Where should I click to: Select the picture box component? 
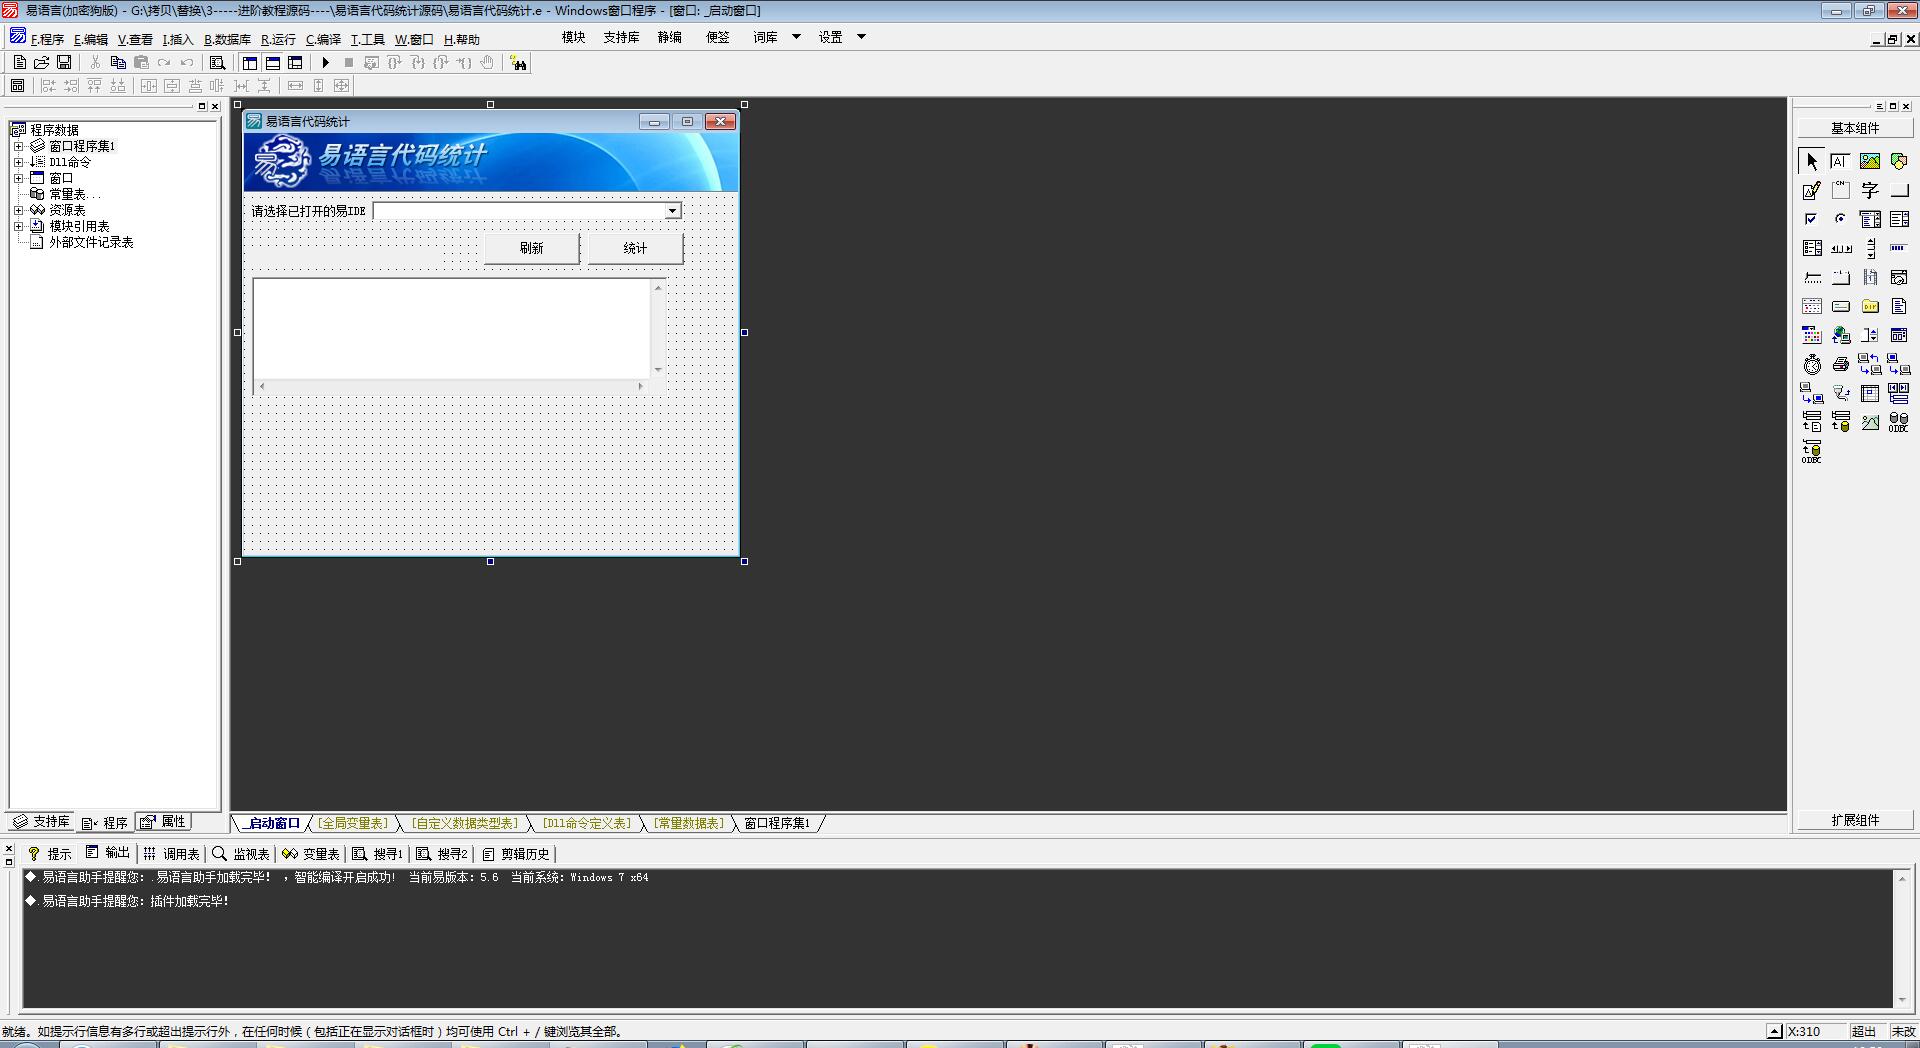click(x=1870, y=161)
